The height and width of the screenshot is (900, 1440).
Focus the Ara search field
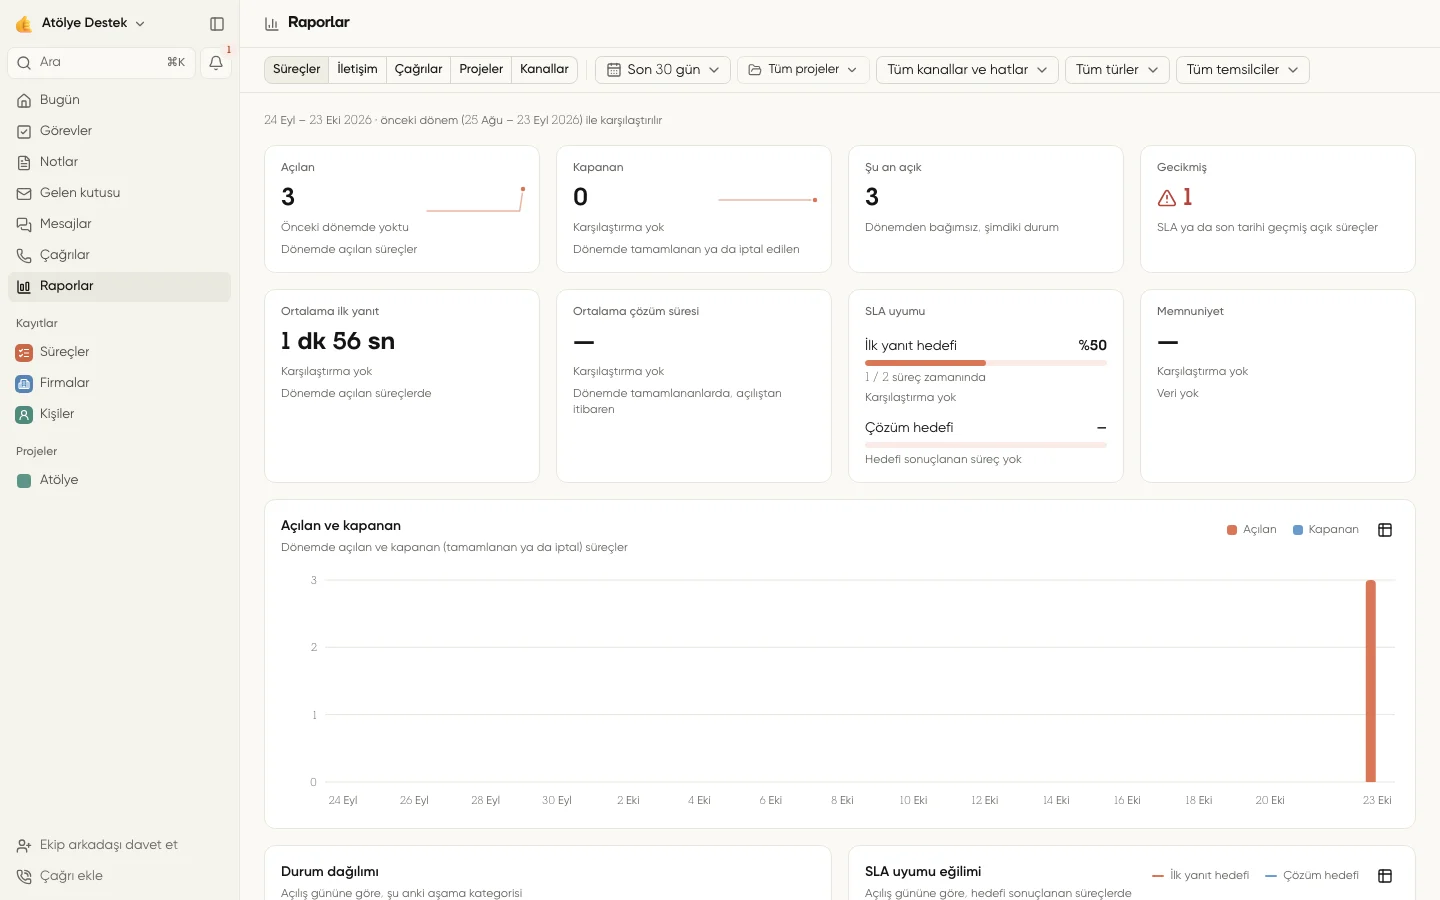(x=102, y=63)
